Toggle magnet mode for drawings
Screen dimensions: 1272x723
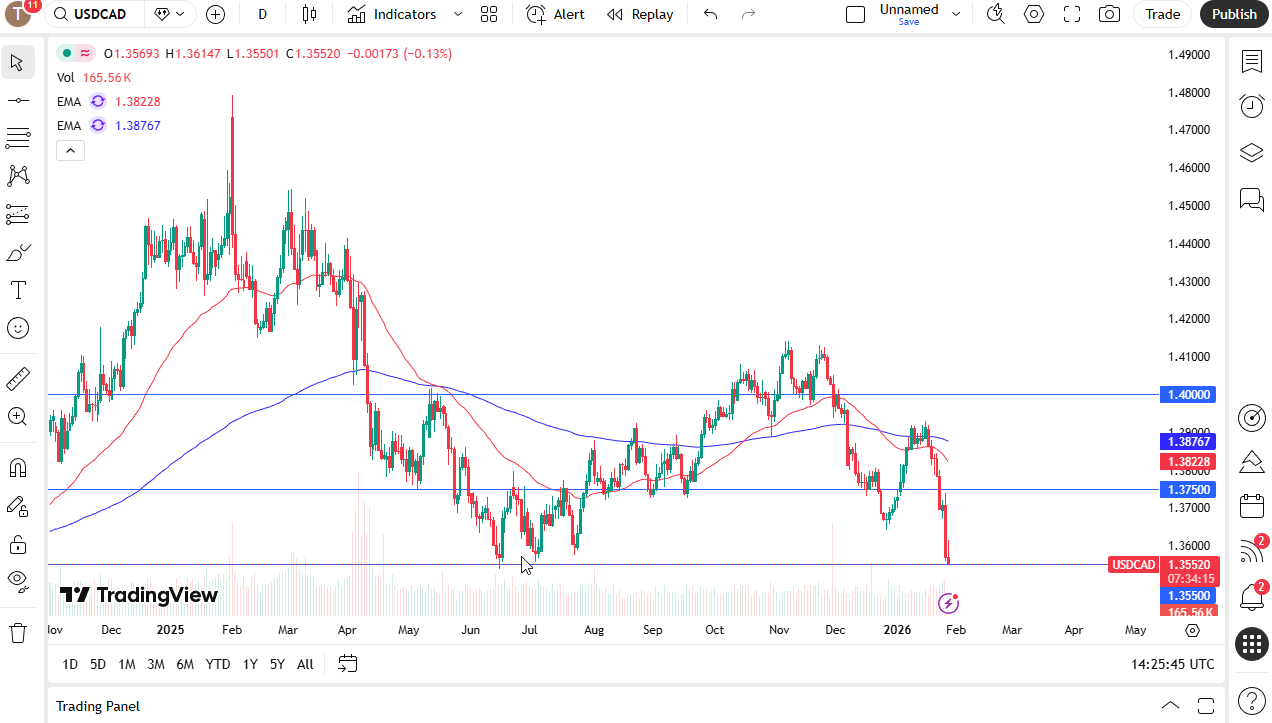[17, 468]
